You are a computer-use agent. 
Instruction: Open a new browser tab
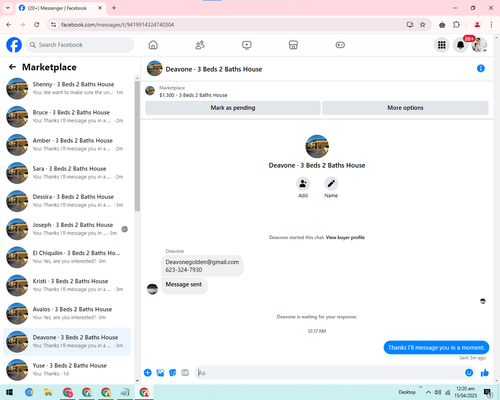114,8
